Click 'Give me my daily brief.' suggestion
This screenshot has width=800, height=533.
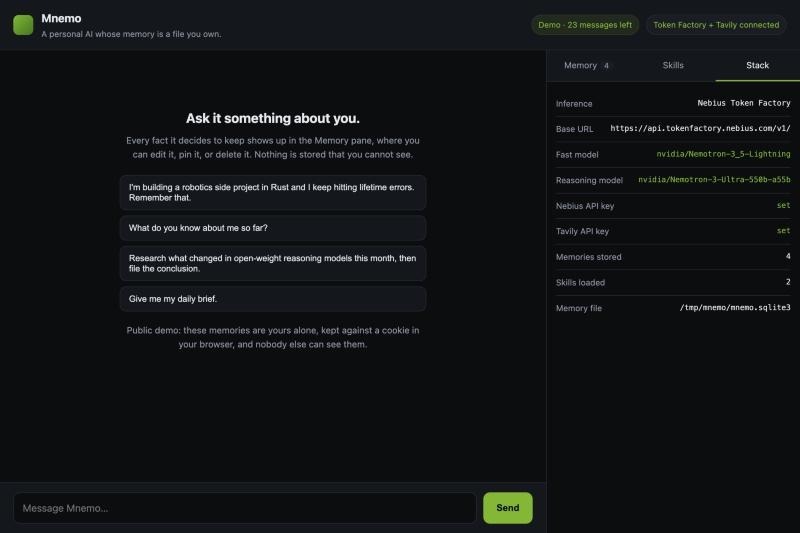click(x=273, y=299)
